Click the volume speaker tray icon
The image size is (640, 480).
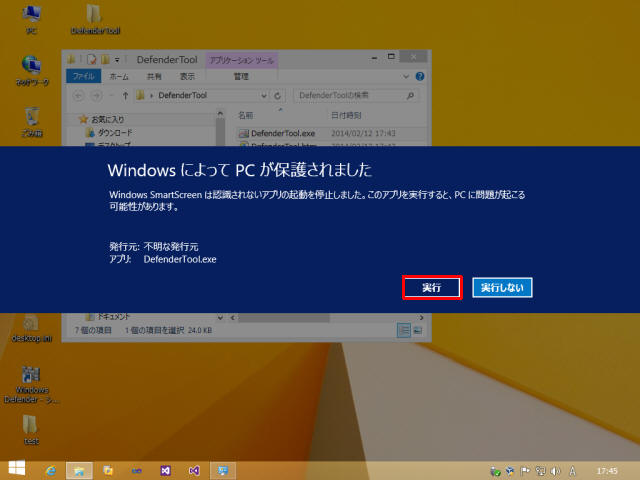coord(556,471)
